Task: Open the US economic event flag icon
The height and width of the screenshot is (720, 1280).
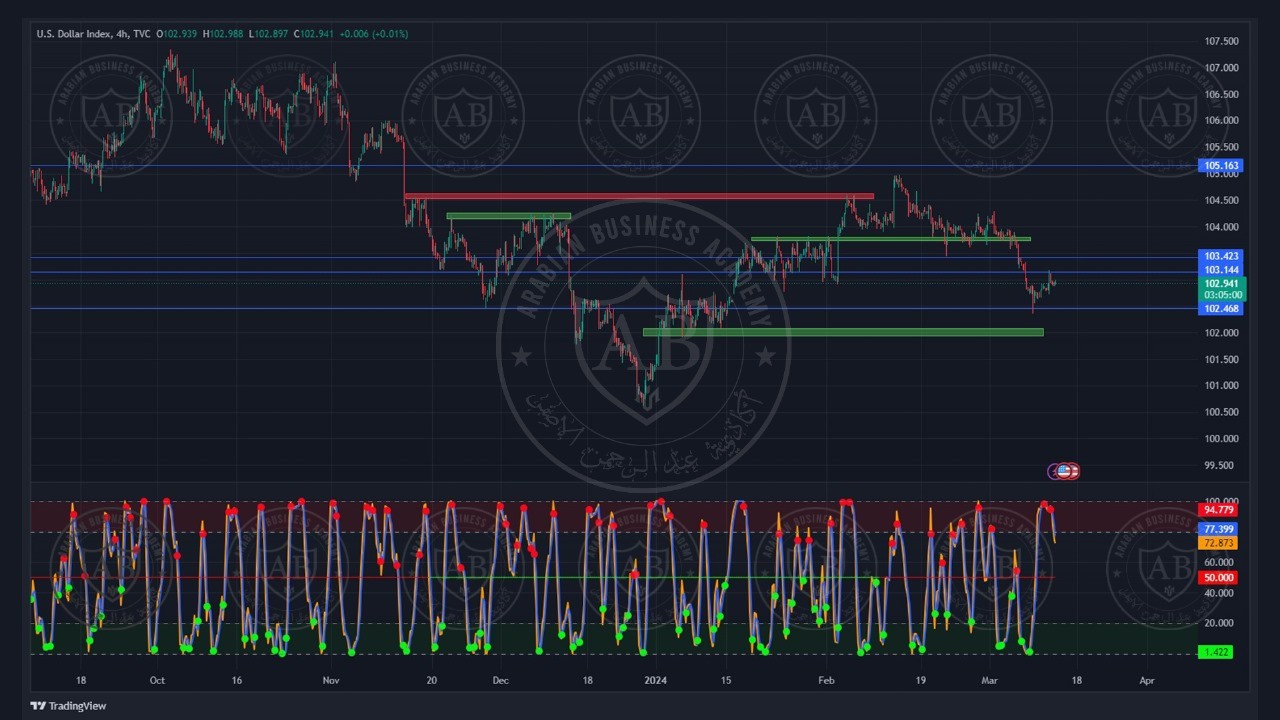Action: click(1064, 471)
